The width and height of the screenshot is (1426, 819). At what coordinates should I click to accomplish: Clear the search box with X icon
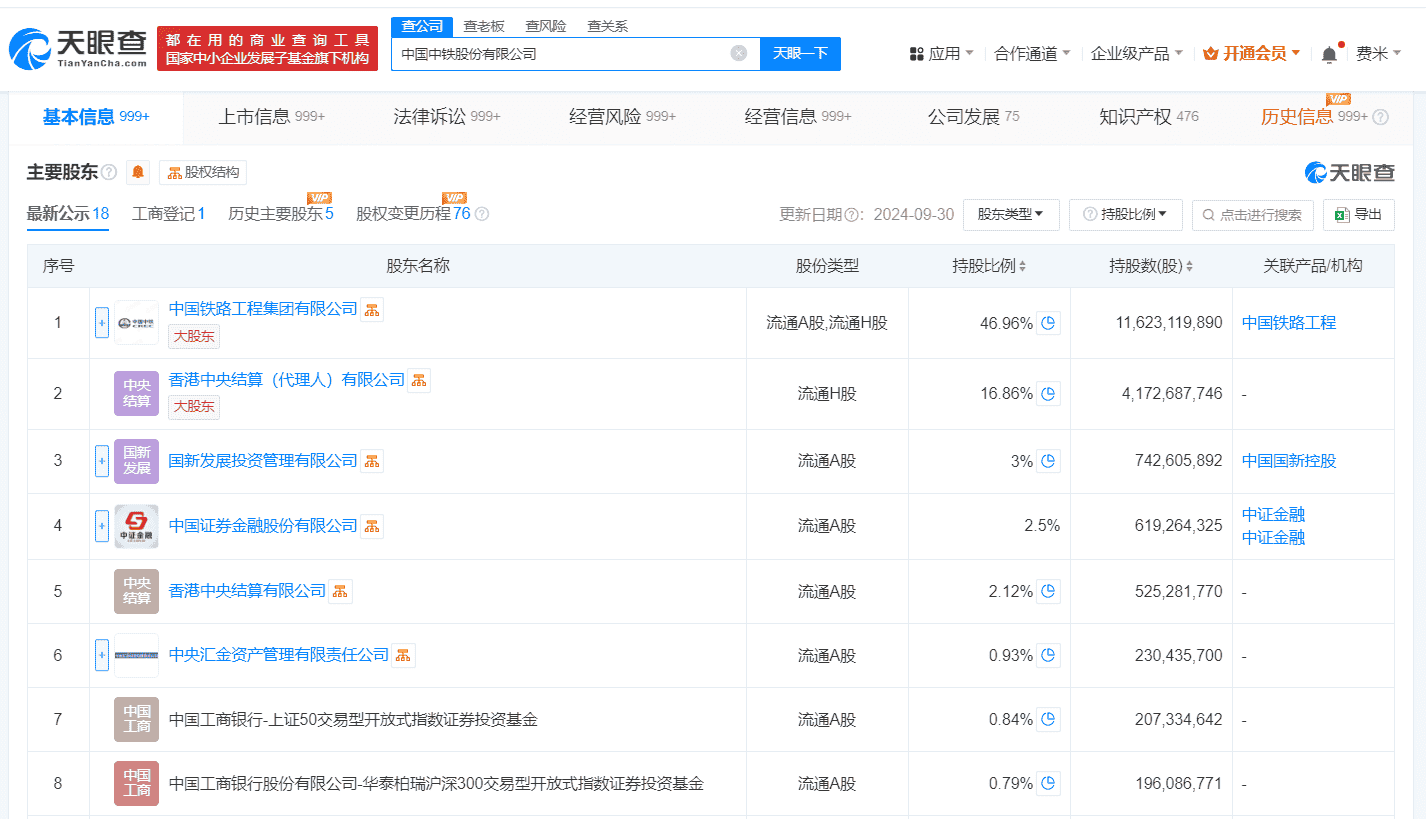pyautogui.click(x=738, y=54)
